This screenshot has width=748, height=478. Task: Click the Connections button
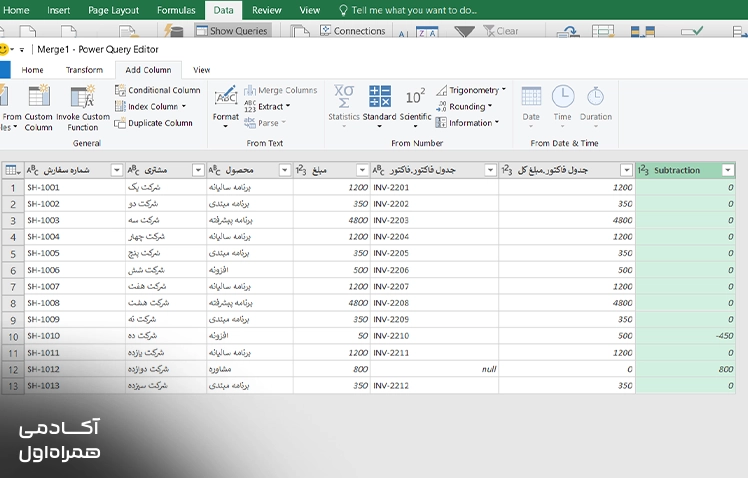(x=353, y=31)
